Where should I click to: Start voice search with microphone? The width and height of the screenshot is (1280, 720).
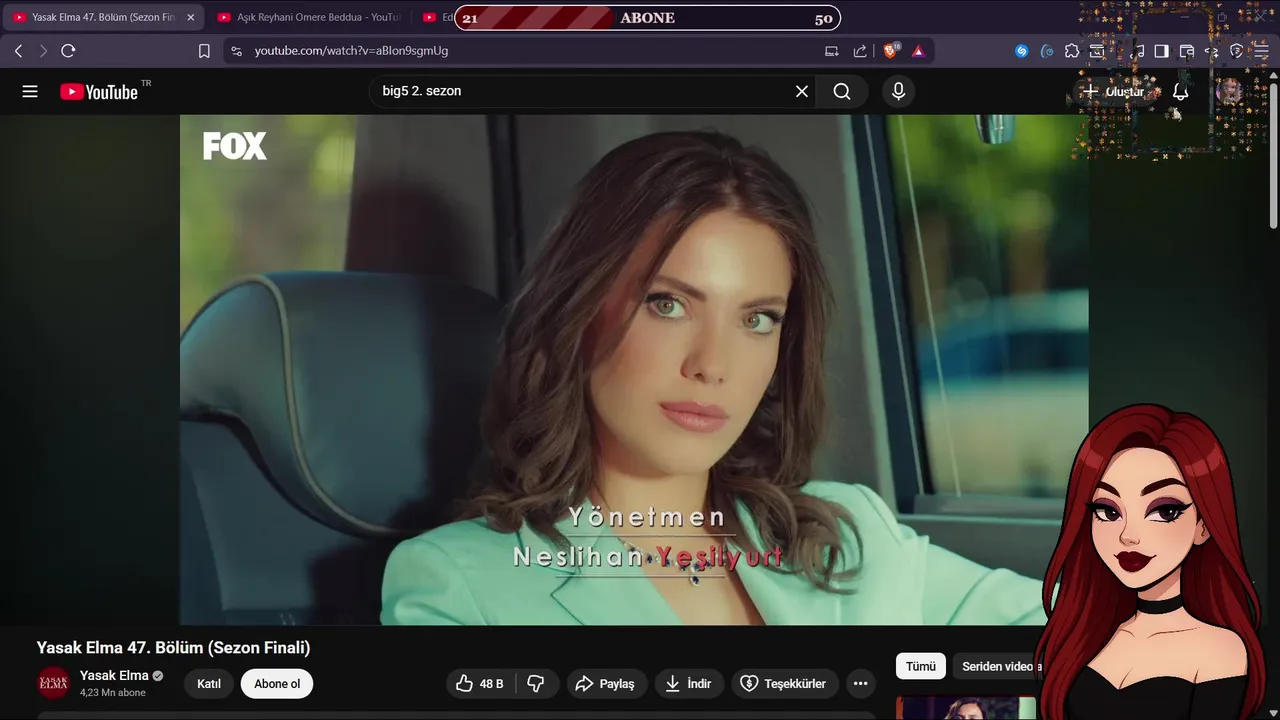898,91
